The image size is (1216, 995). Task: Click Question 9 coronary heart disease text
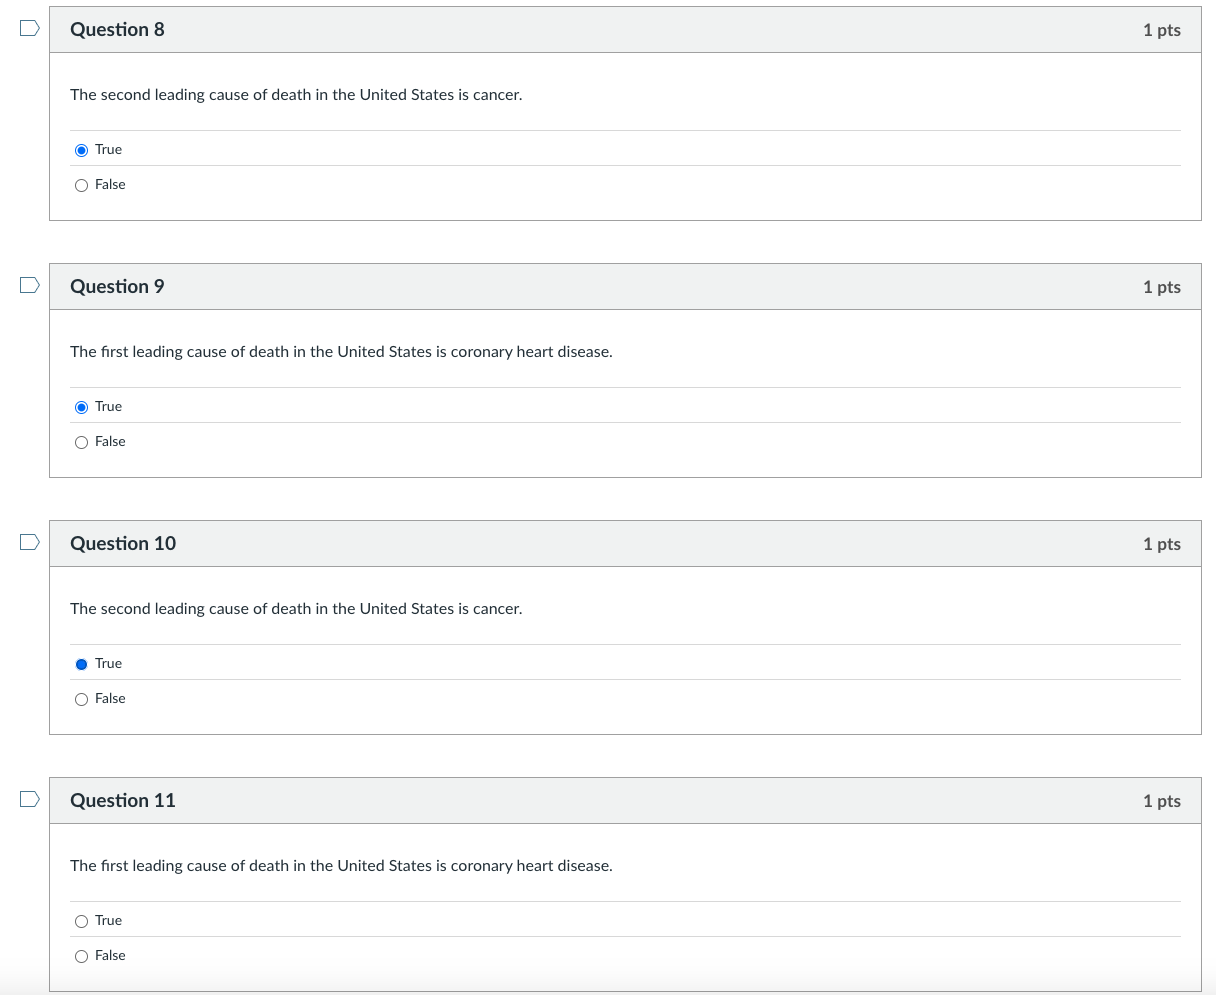point(341,352)
